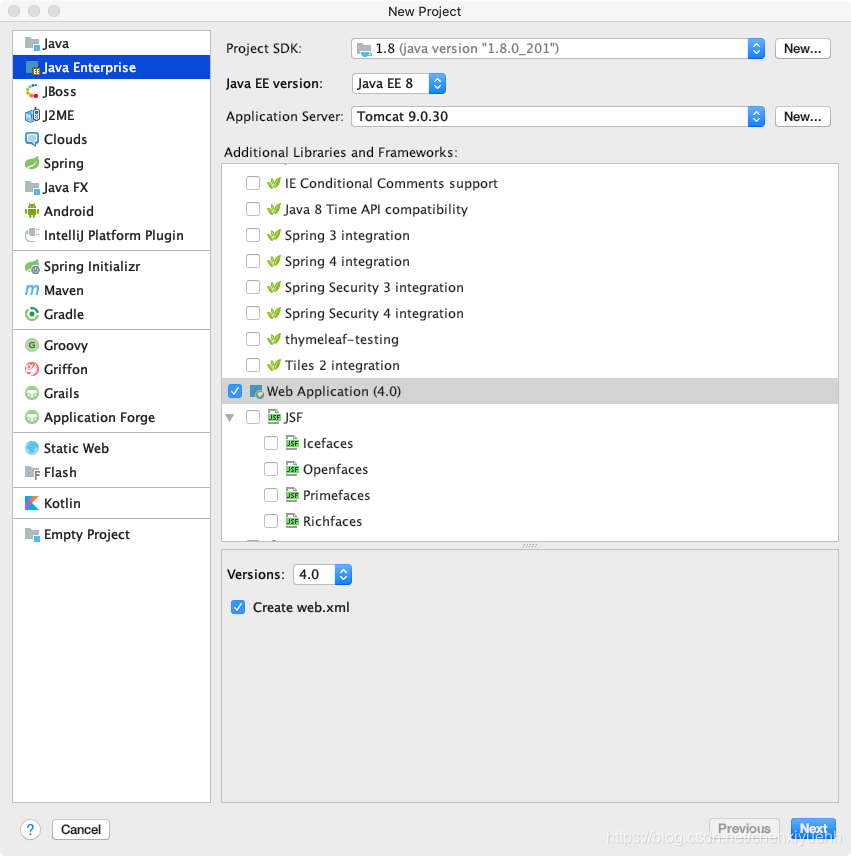Select the Application Forge label
Screen dimensions: 851x856
(99, 418)
